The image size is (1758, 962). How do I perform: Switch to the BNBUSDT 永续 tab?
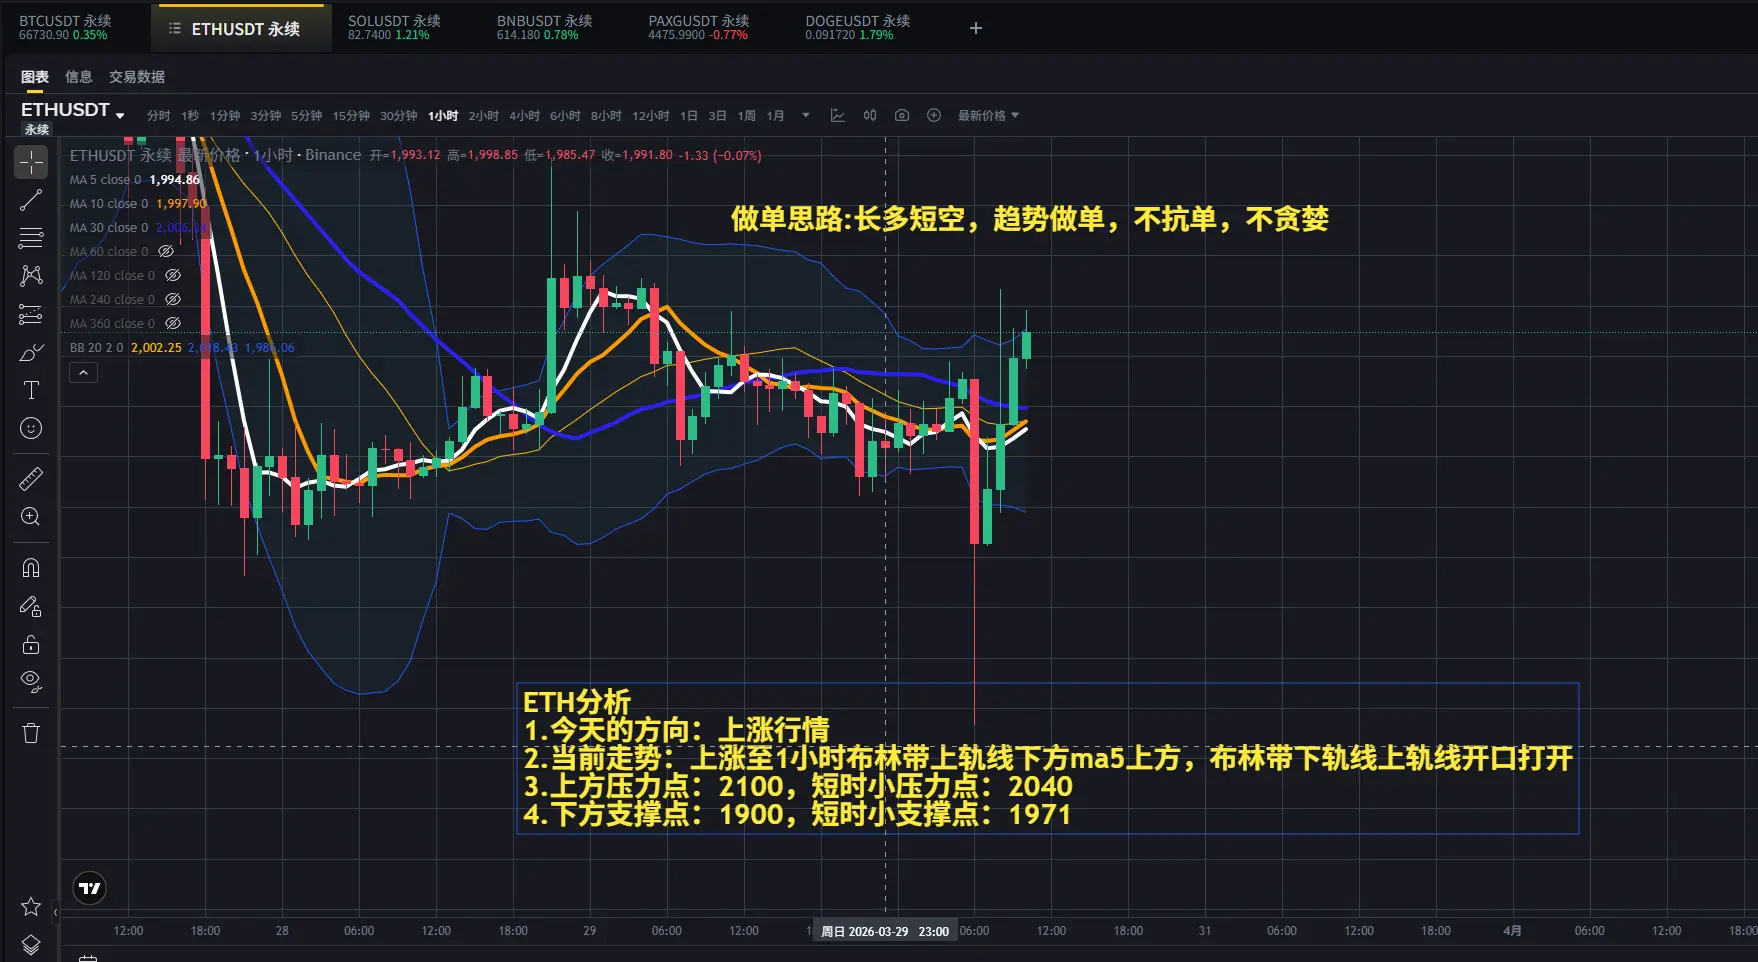point(544,27)
